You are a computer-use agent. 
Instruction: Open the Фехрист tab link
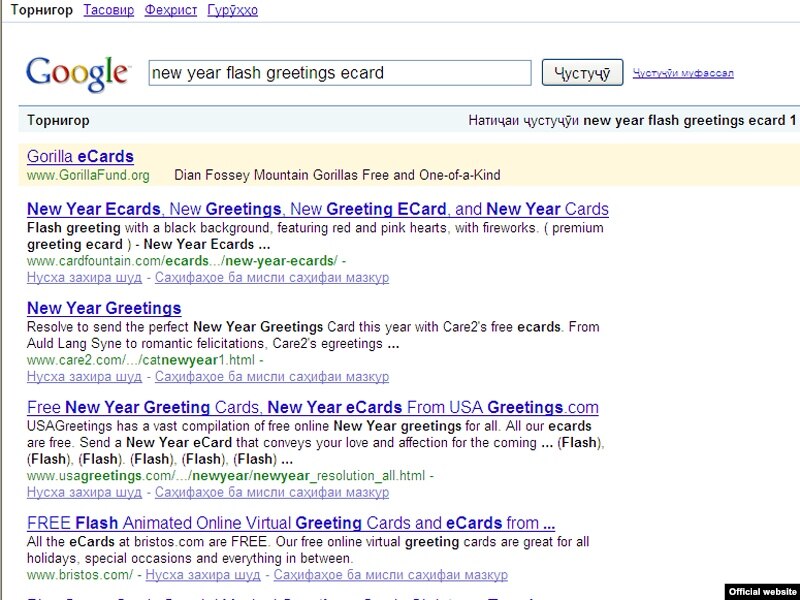point(170,10)
